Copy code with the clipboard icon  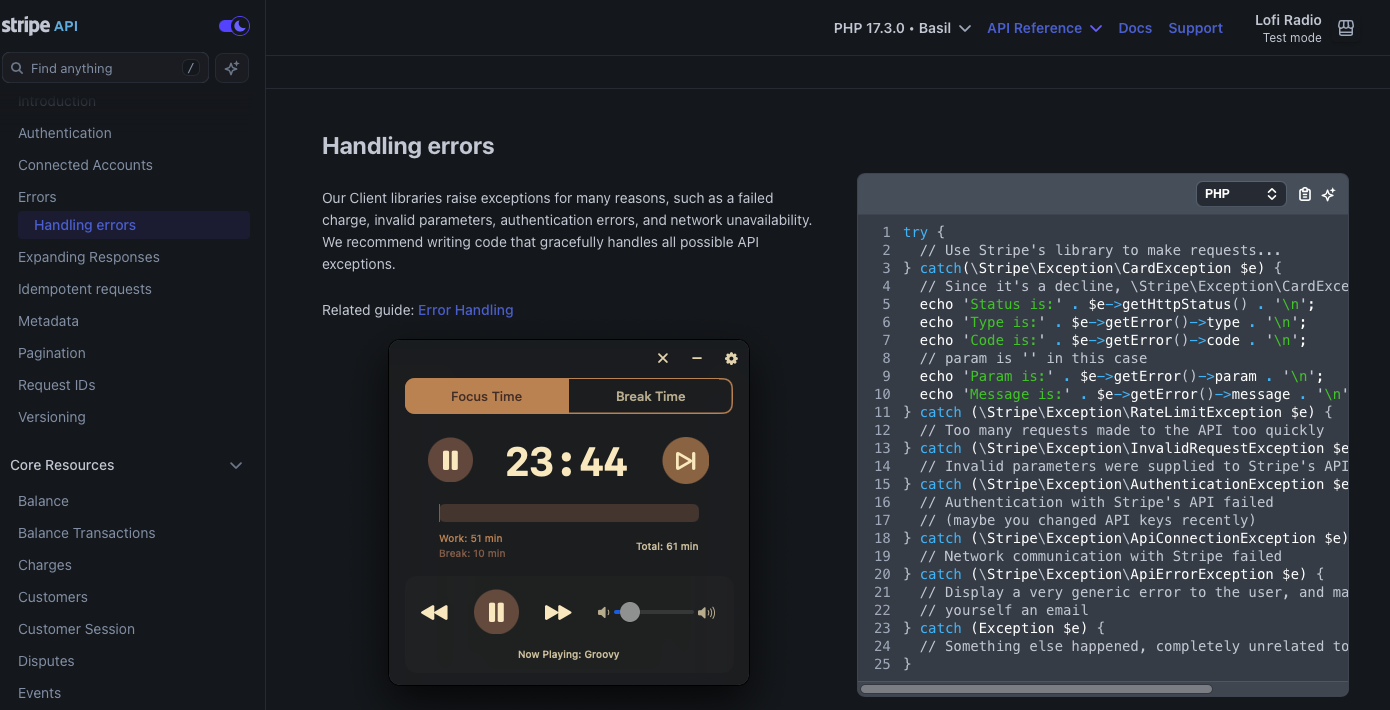click(1305, 194)
